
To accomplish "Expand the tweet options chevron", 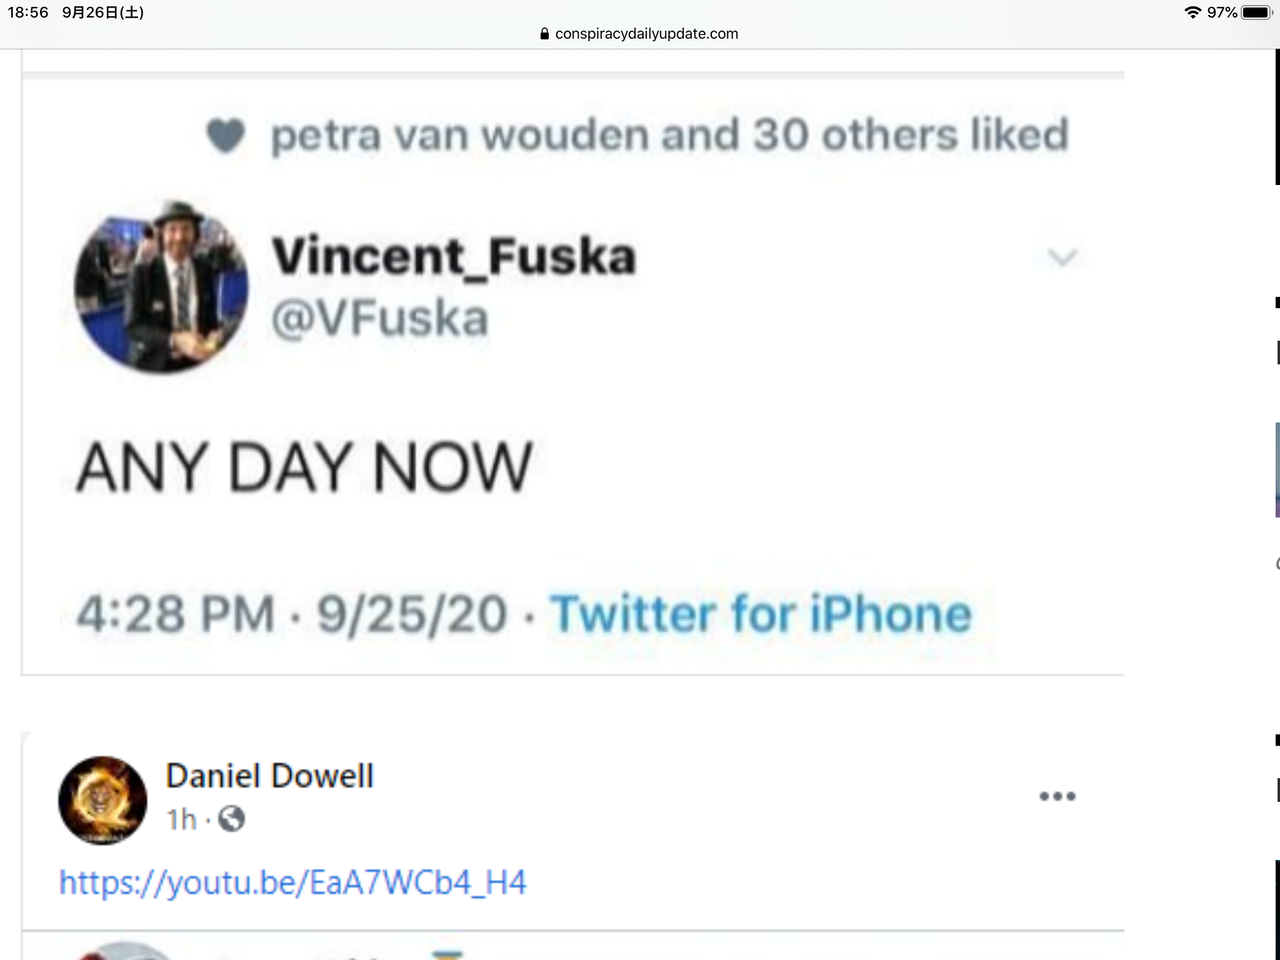I will tap(1062, 257).
